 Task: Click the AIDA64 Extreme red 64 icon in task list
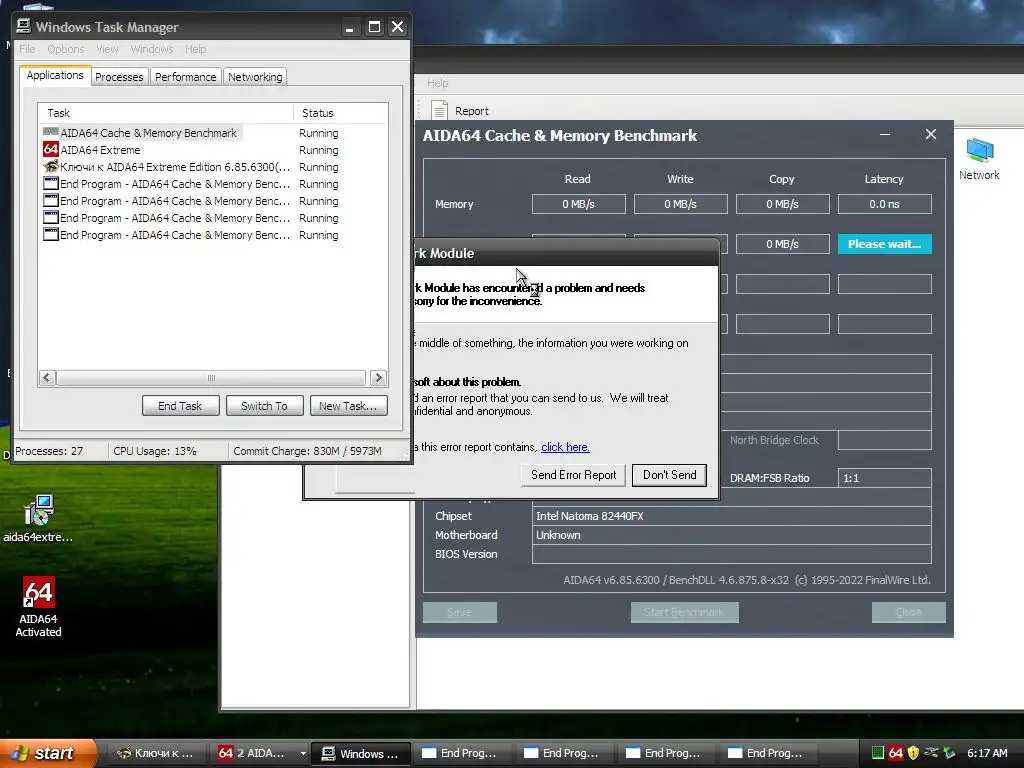click(x=50, y=150)
